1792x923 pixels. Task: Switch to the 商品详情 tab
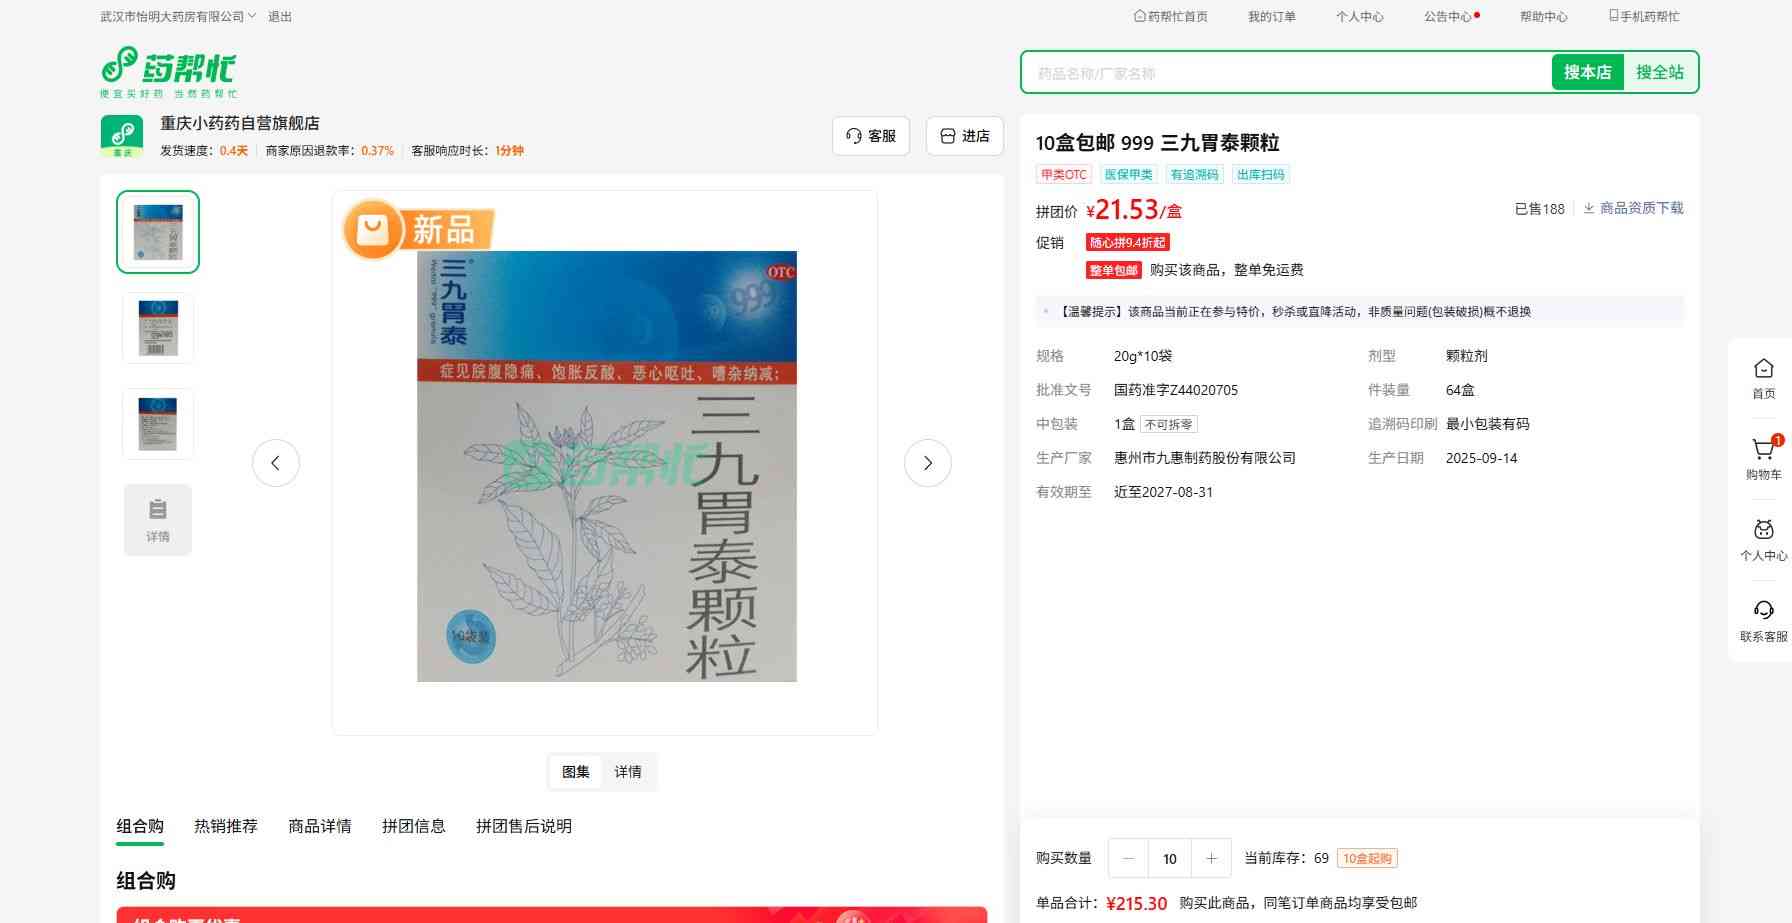coord(320,826)
